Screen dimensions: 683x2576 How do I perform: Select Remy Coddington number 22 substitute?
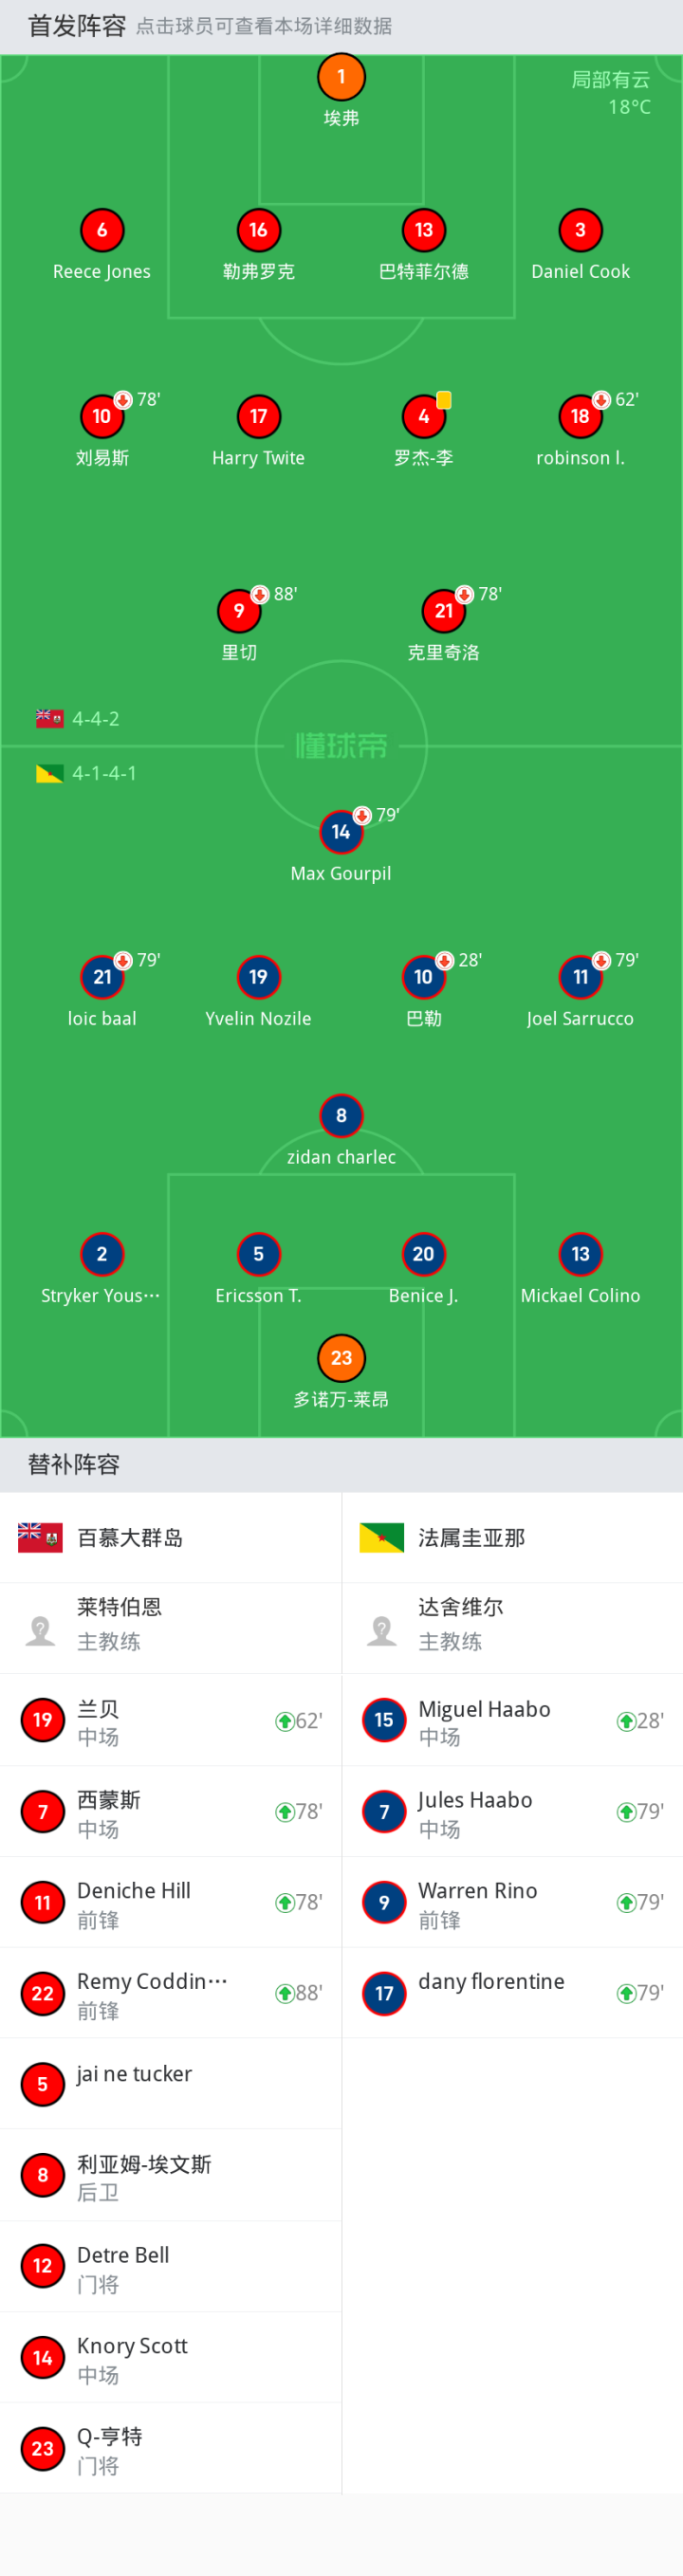(171, 1993)
